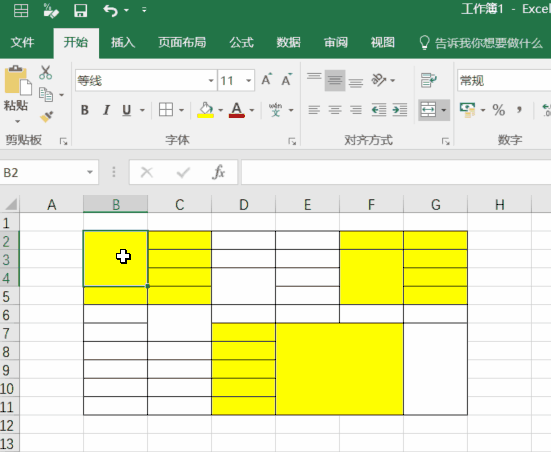Open Customize Quick Access Toolbar menu
This screenshot has width=551, height=452.
click(x=144, y=10)
